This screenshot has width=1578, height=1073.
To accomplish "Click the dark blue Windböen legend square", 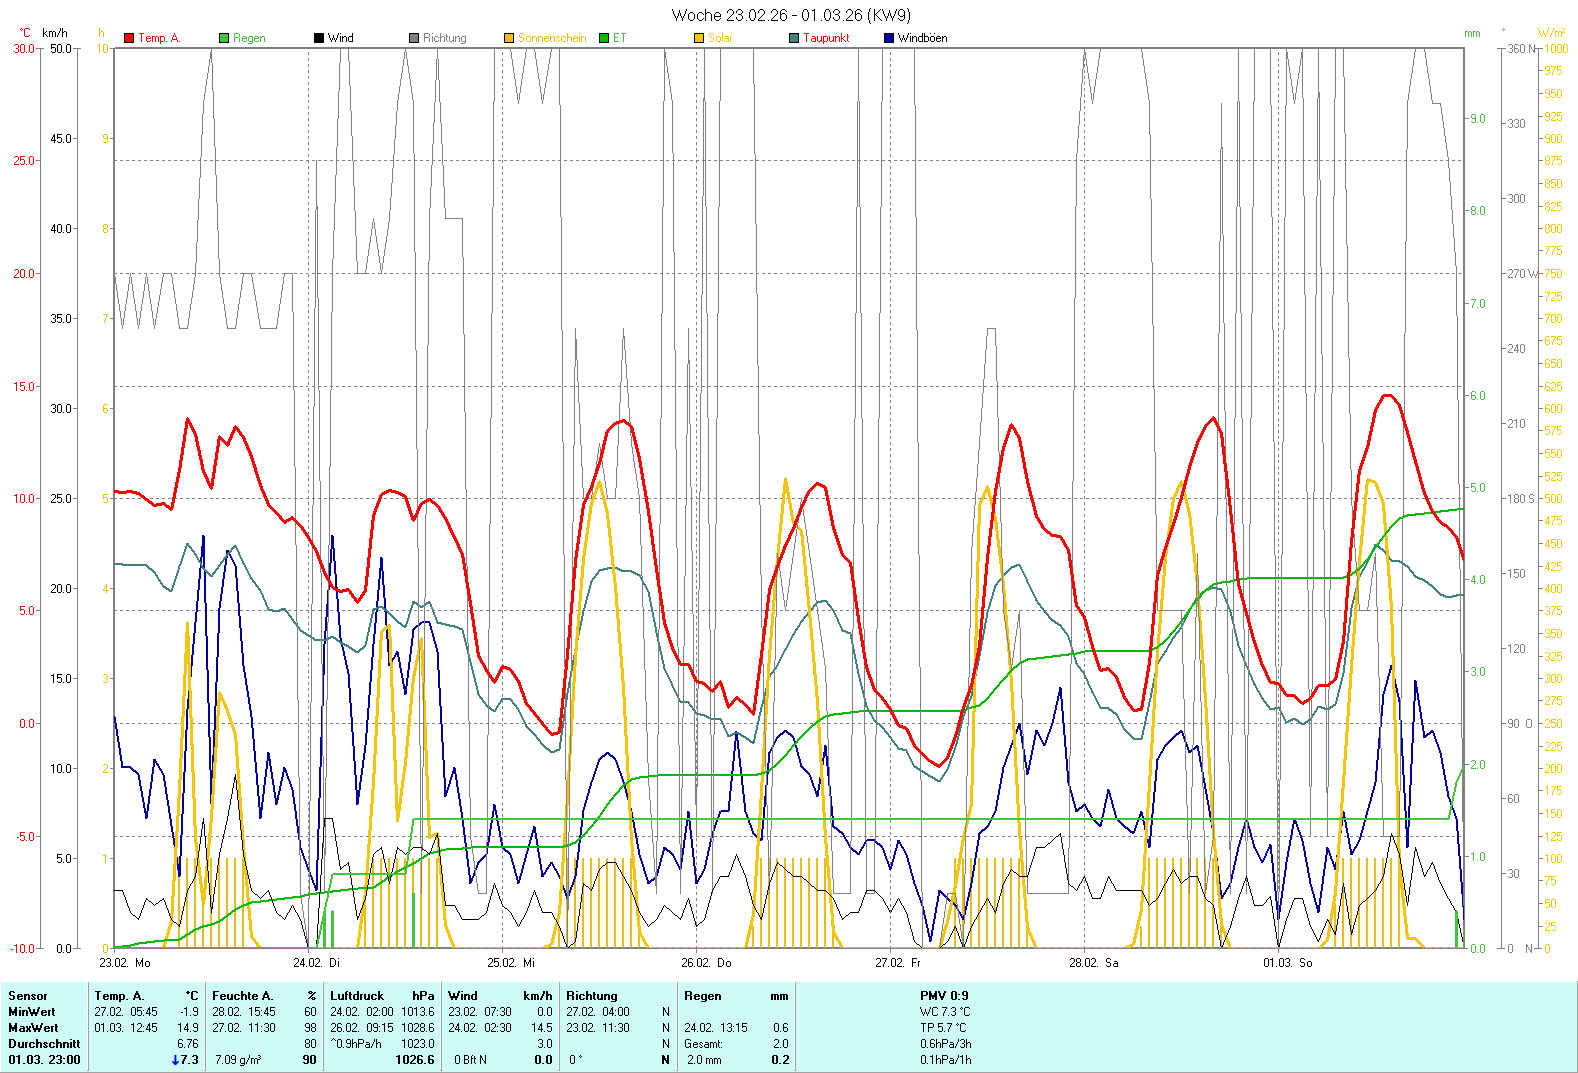I will pos(889,38).
